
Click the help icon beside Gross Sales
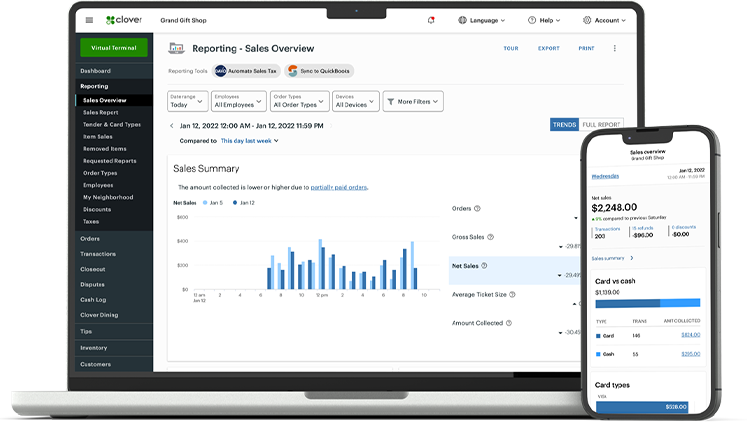pos(492,237)
